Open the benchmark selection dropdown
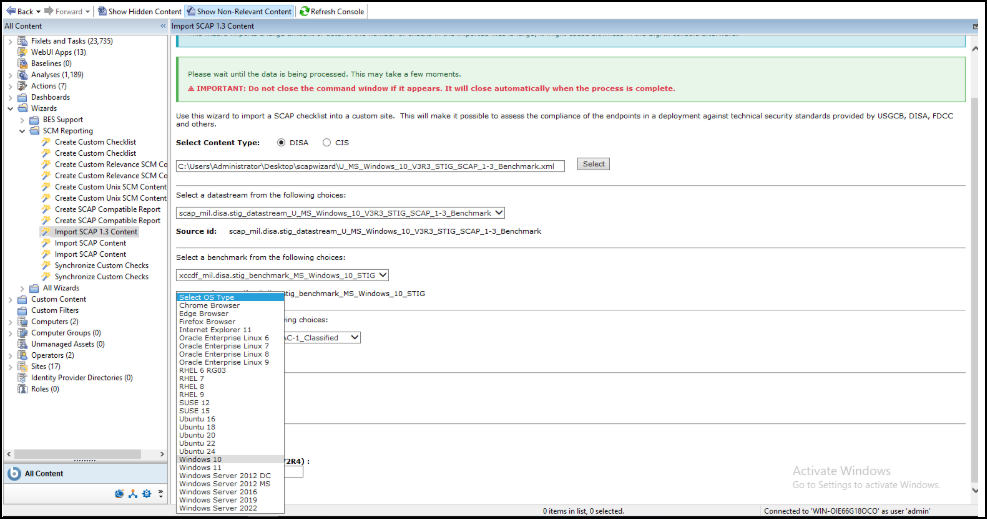The height and width of the screenshot is (519, 987). (283, 276)
